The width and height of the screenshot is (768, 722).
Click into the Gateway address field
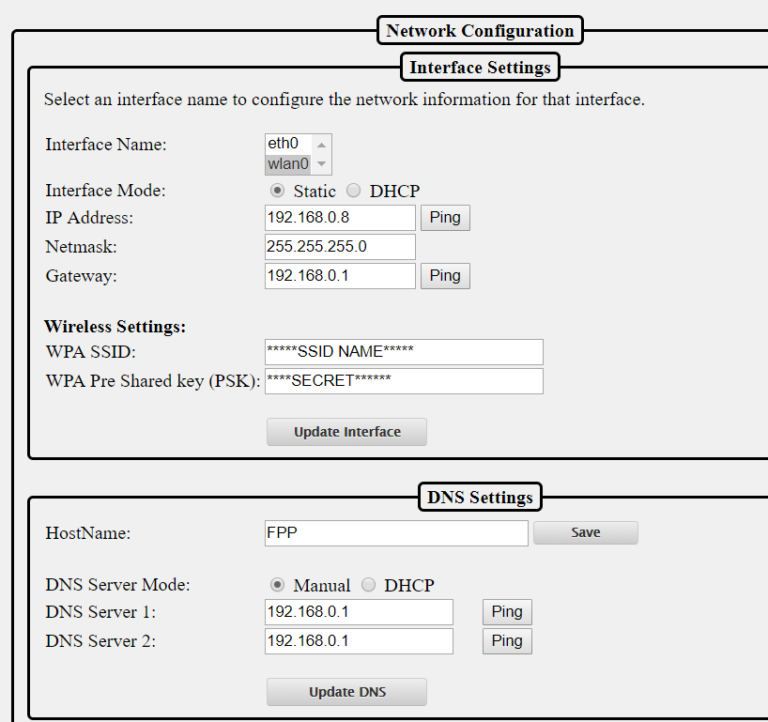(x=339, y=276)
